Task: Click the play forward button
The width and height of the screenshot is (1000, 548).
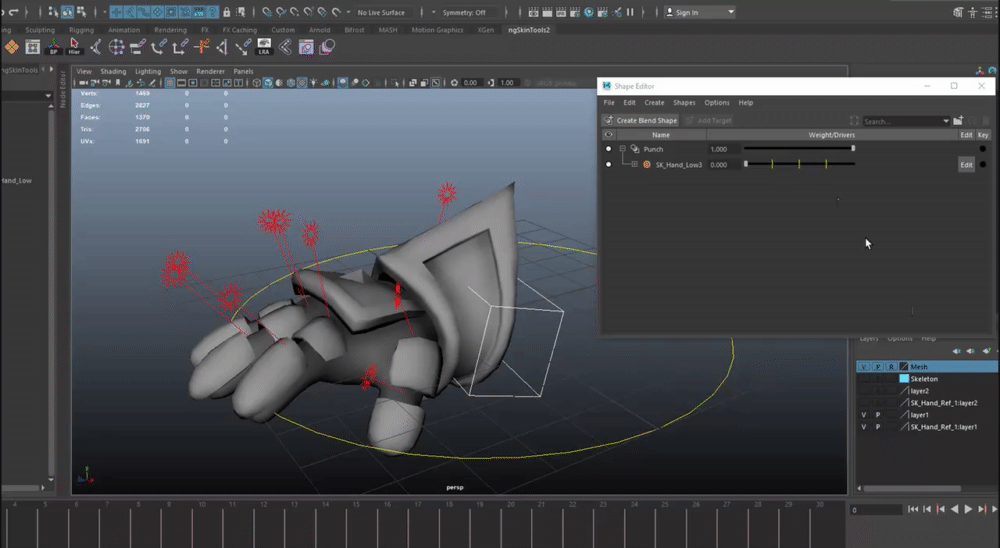Action: 968,509
